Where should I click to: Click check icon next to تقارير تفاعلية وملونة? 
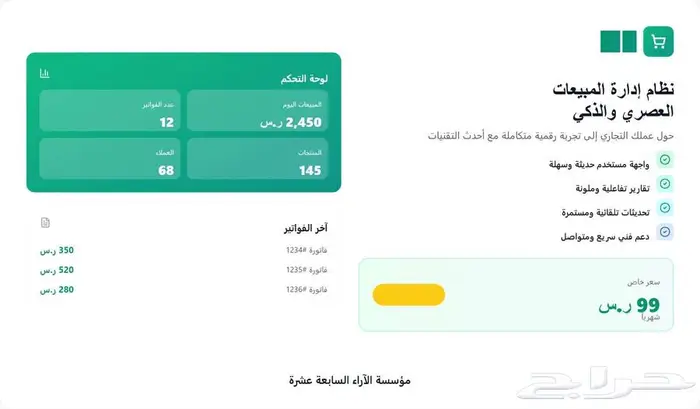[x=665, y=184]
